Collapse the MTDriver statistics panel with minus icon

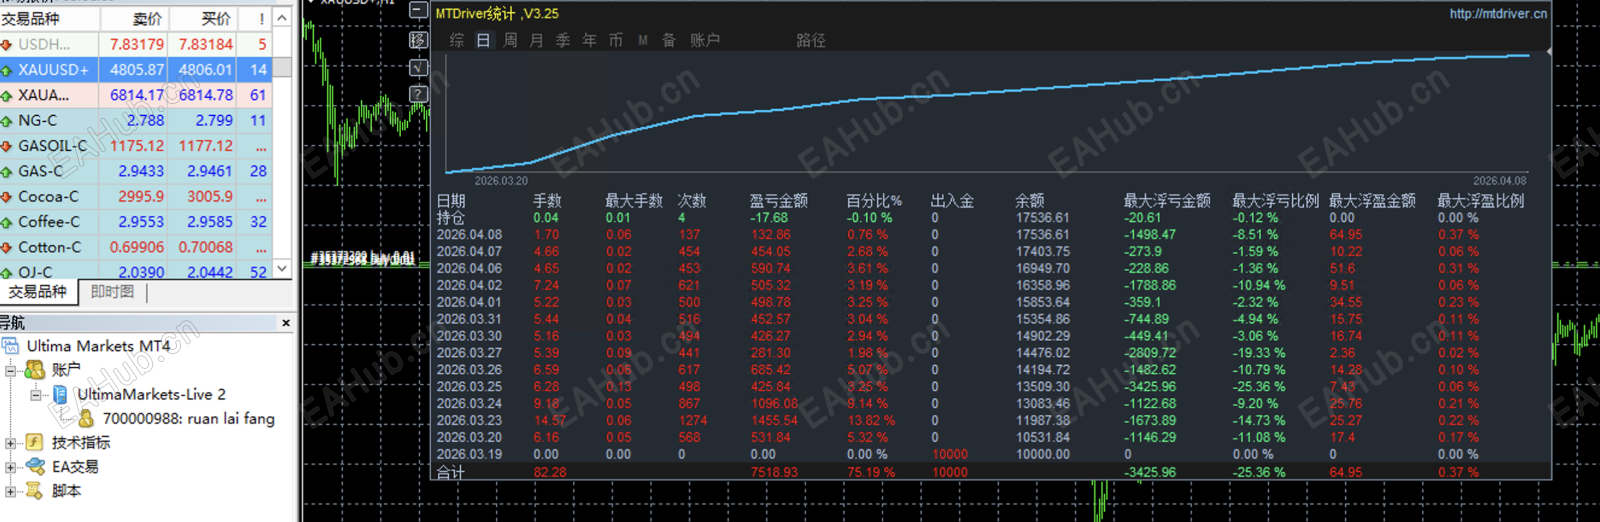(419, 12)
